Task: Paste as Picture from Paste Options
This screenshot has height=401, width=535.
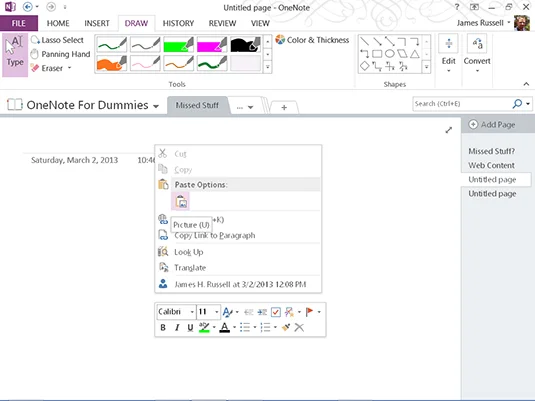Action: pos(180,201)
